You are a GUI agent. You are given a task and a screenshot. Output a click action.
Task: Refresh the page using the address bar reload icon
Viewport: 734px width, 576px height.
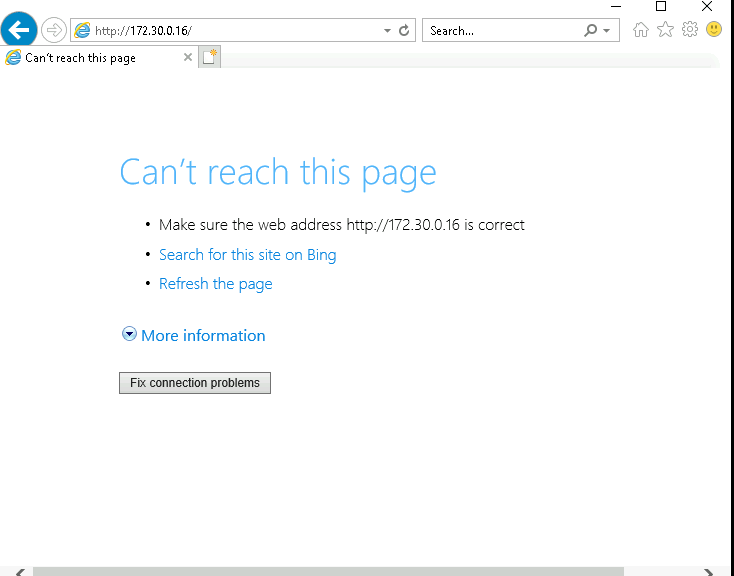coord(404,30)
